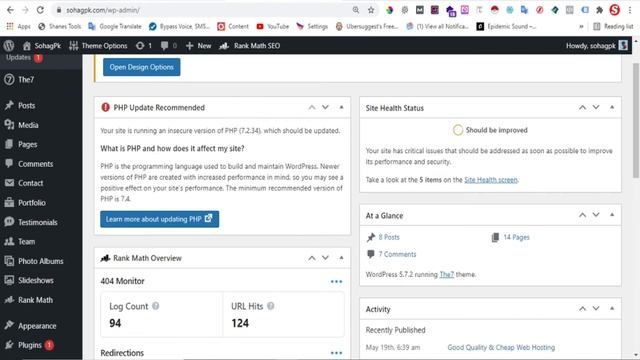Open the comments bubble in admin bar
640x360 pixels.
(169, 46)
